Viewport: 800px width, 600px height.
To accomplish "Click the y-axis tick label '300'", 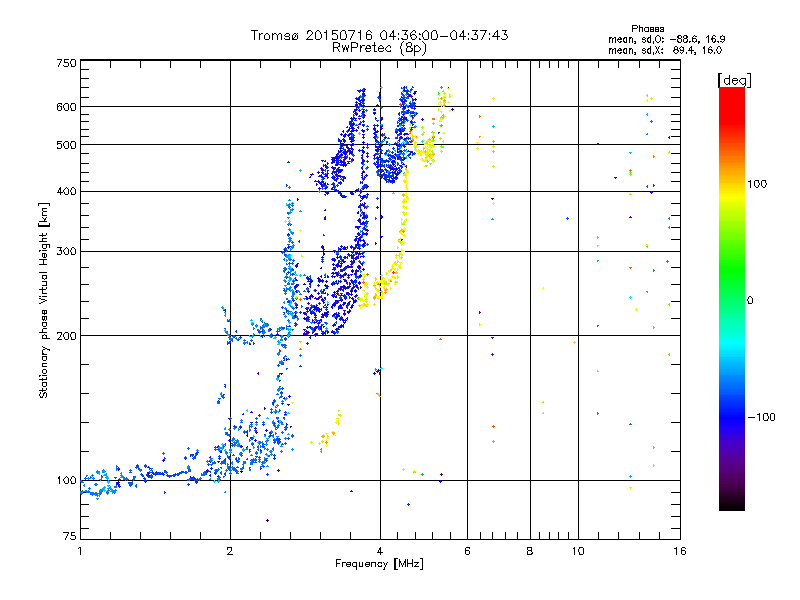I will pos(66,252).
